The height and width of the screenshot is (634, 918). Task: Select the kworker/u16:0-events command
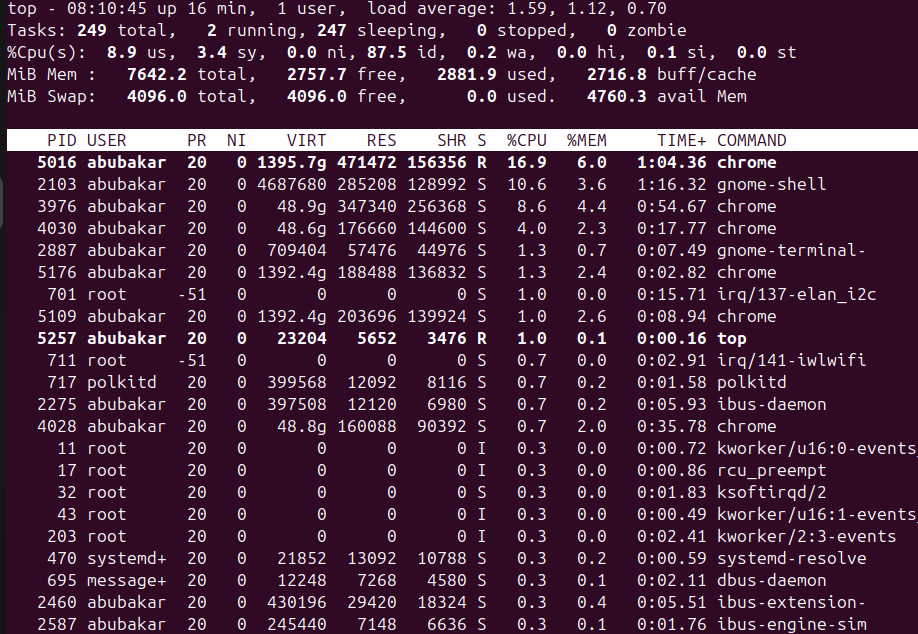click(x=817, y=448)
